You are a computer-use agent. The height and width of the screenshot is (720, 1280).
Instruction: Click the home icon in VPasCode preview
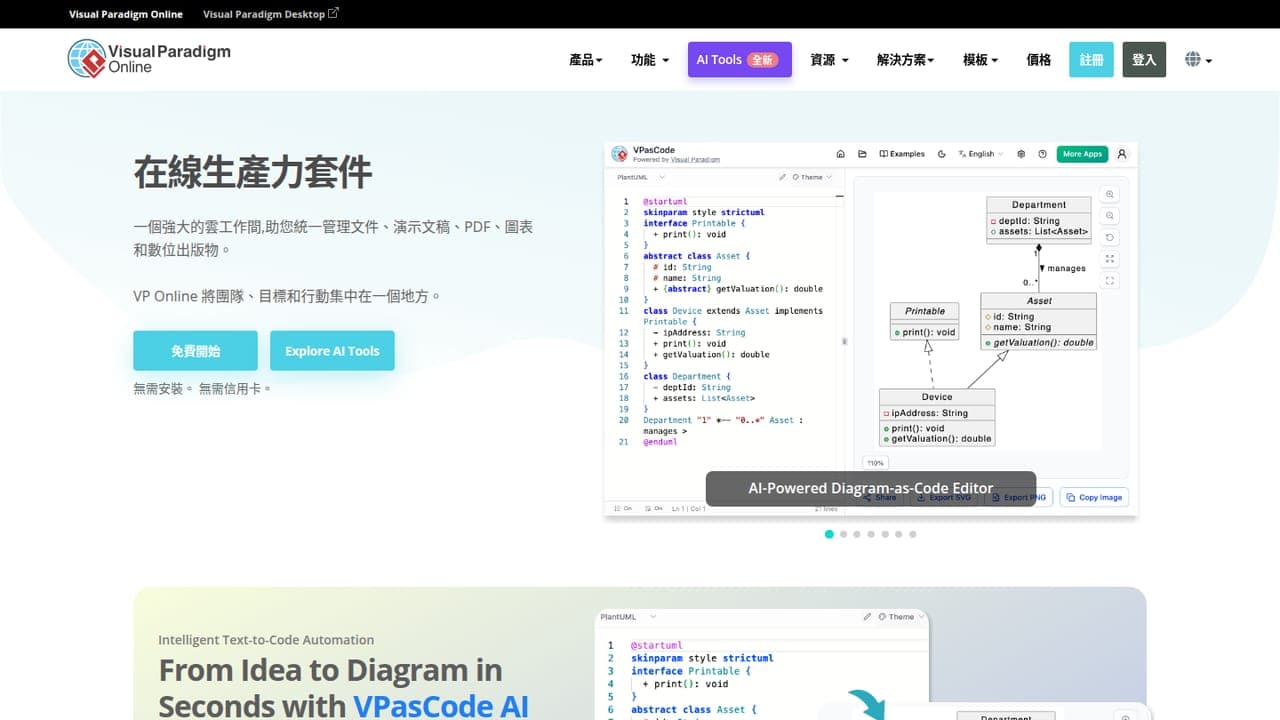tap(840, 154)
